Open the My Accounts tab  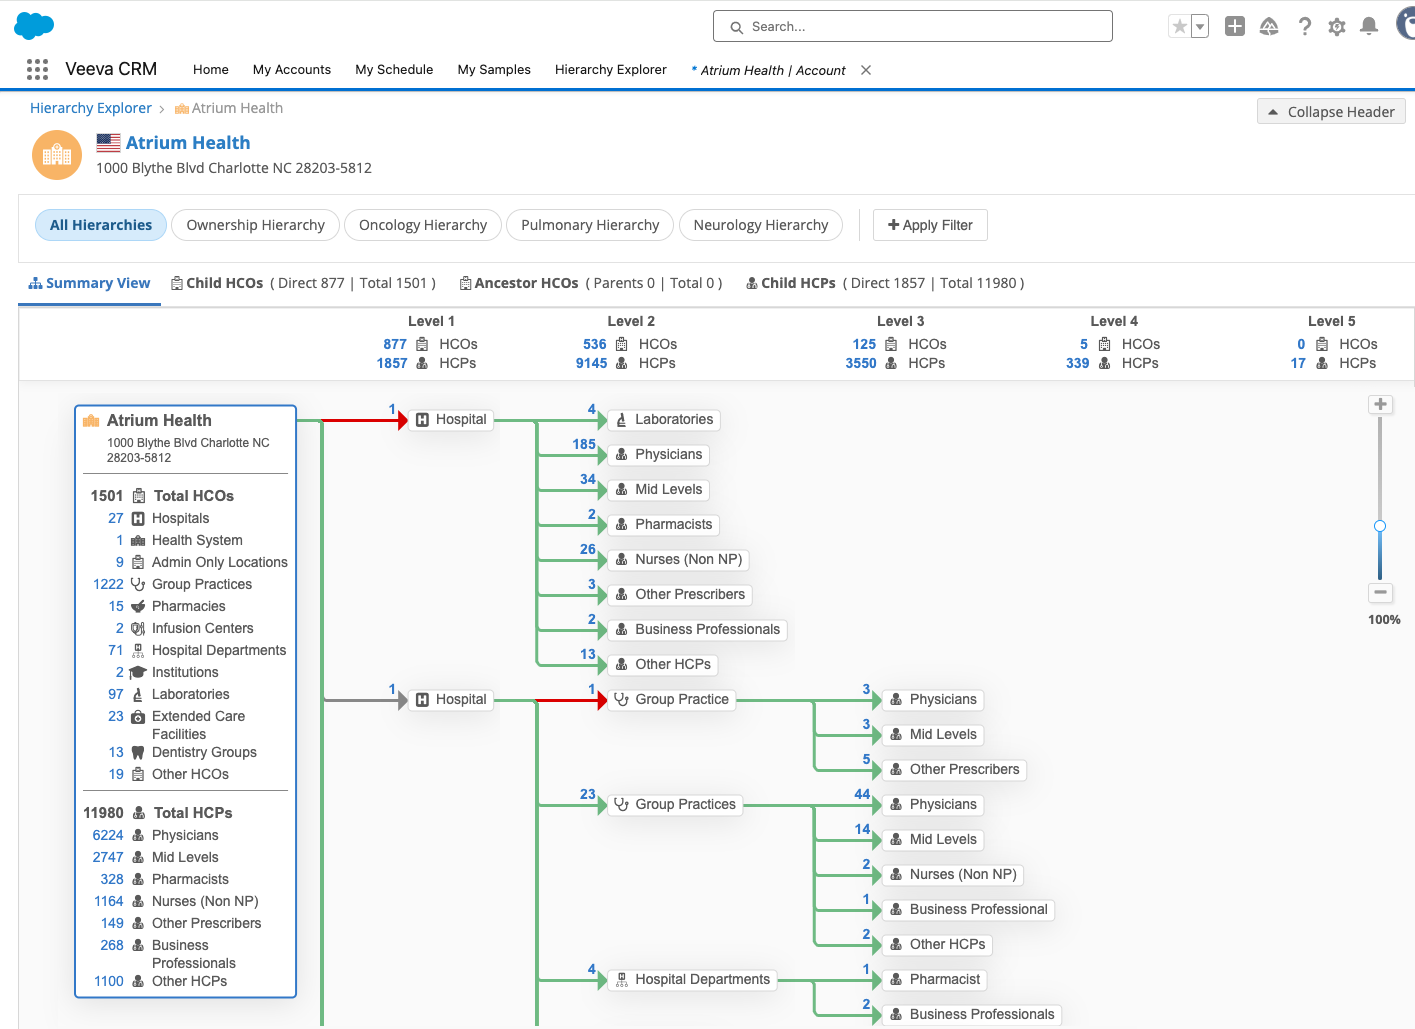[x=292, y=70]
